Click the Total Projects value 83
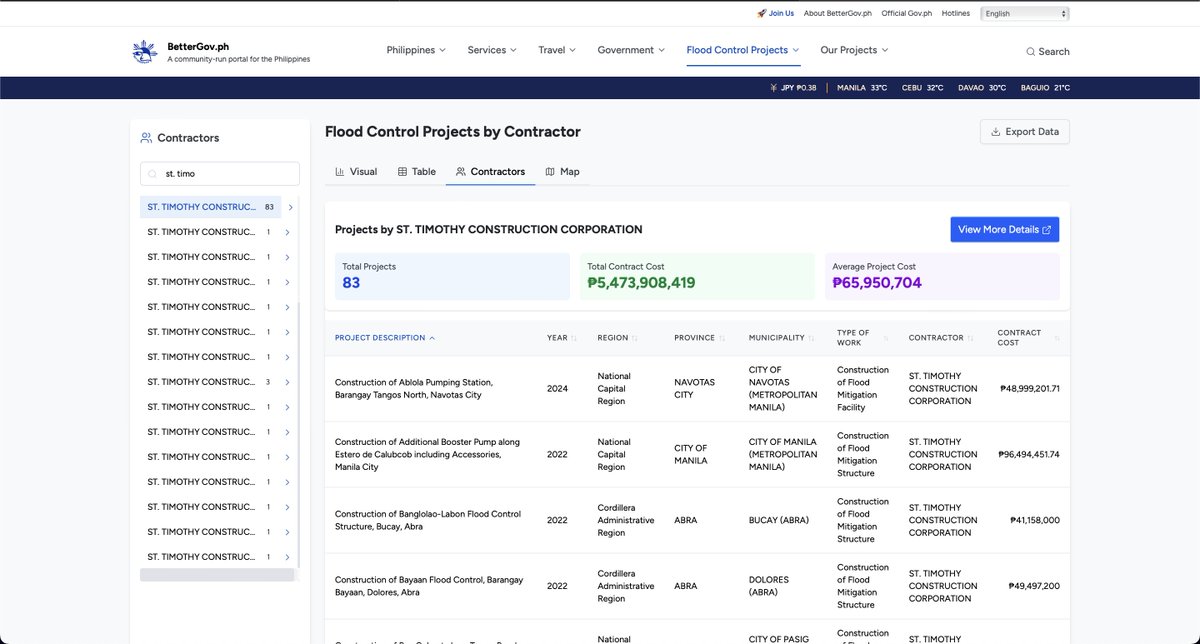Viewport: 1200px width, 644px height. (351, 283)
